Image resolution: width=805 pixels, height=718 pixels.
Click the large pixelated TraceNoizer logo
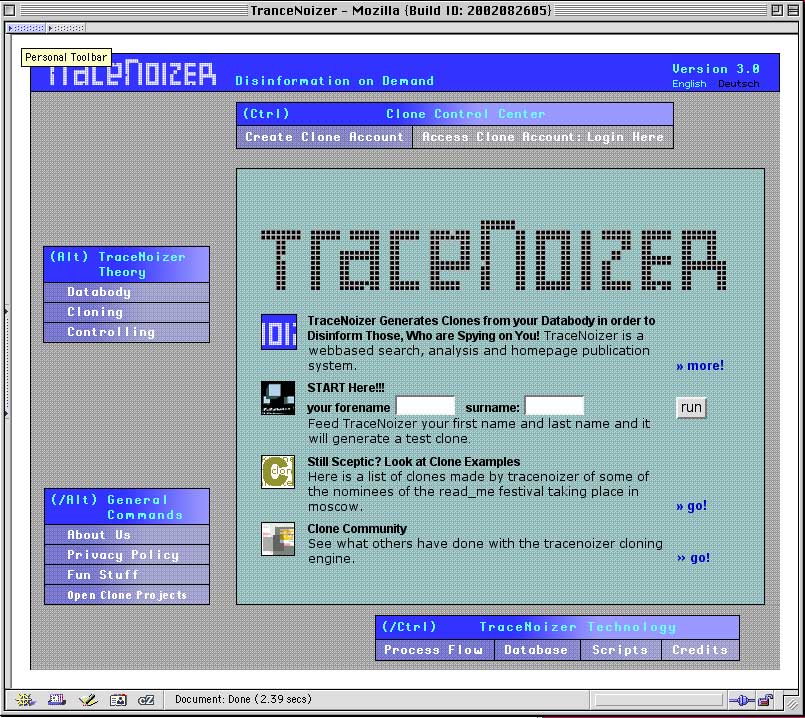point(493,256)
